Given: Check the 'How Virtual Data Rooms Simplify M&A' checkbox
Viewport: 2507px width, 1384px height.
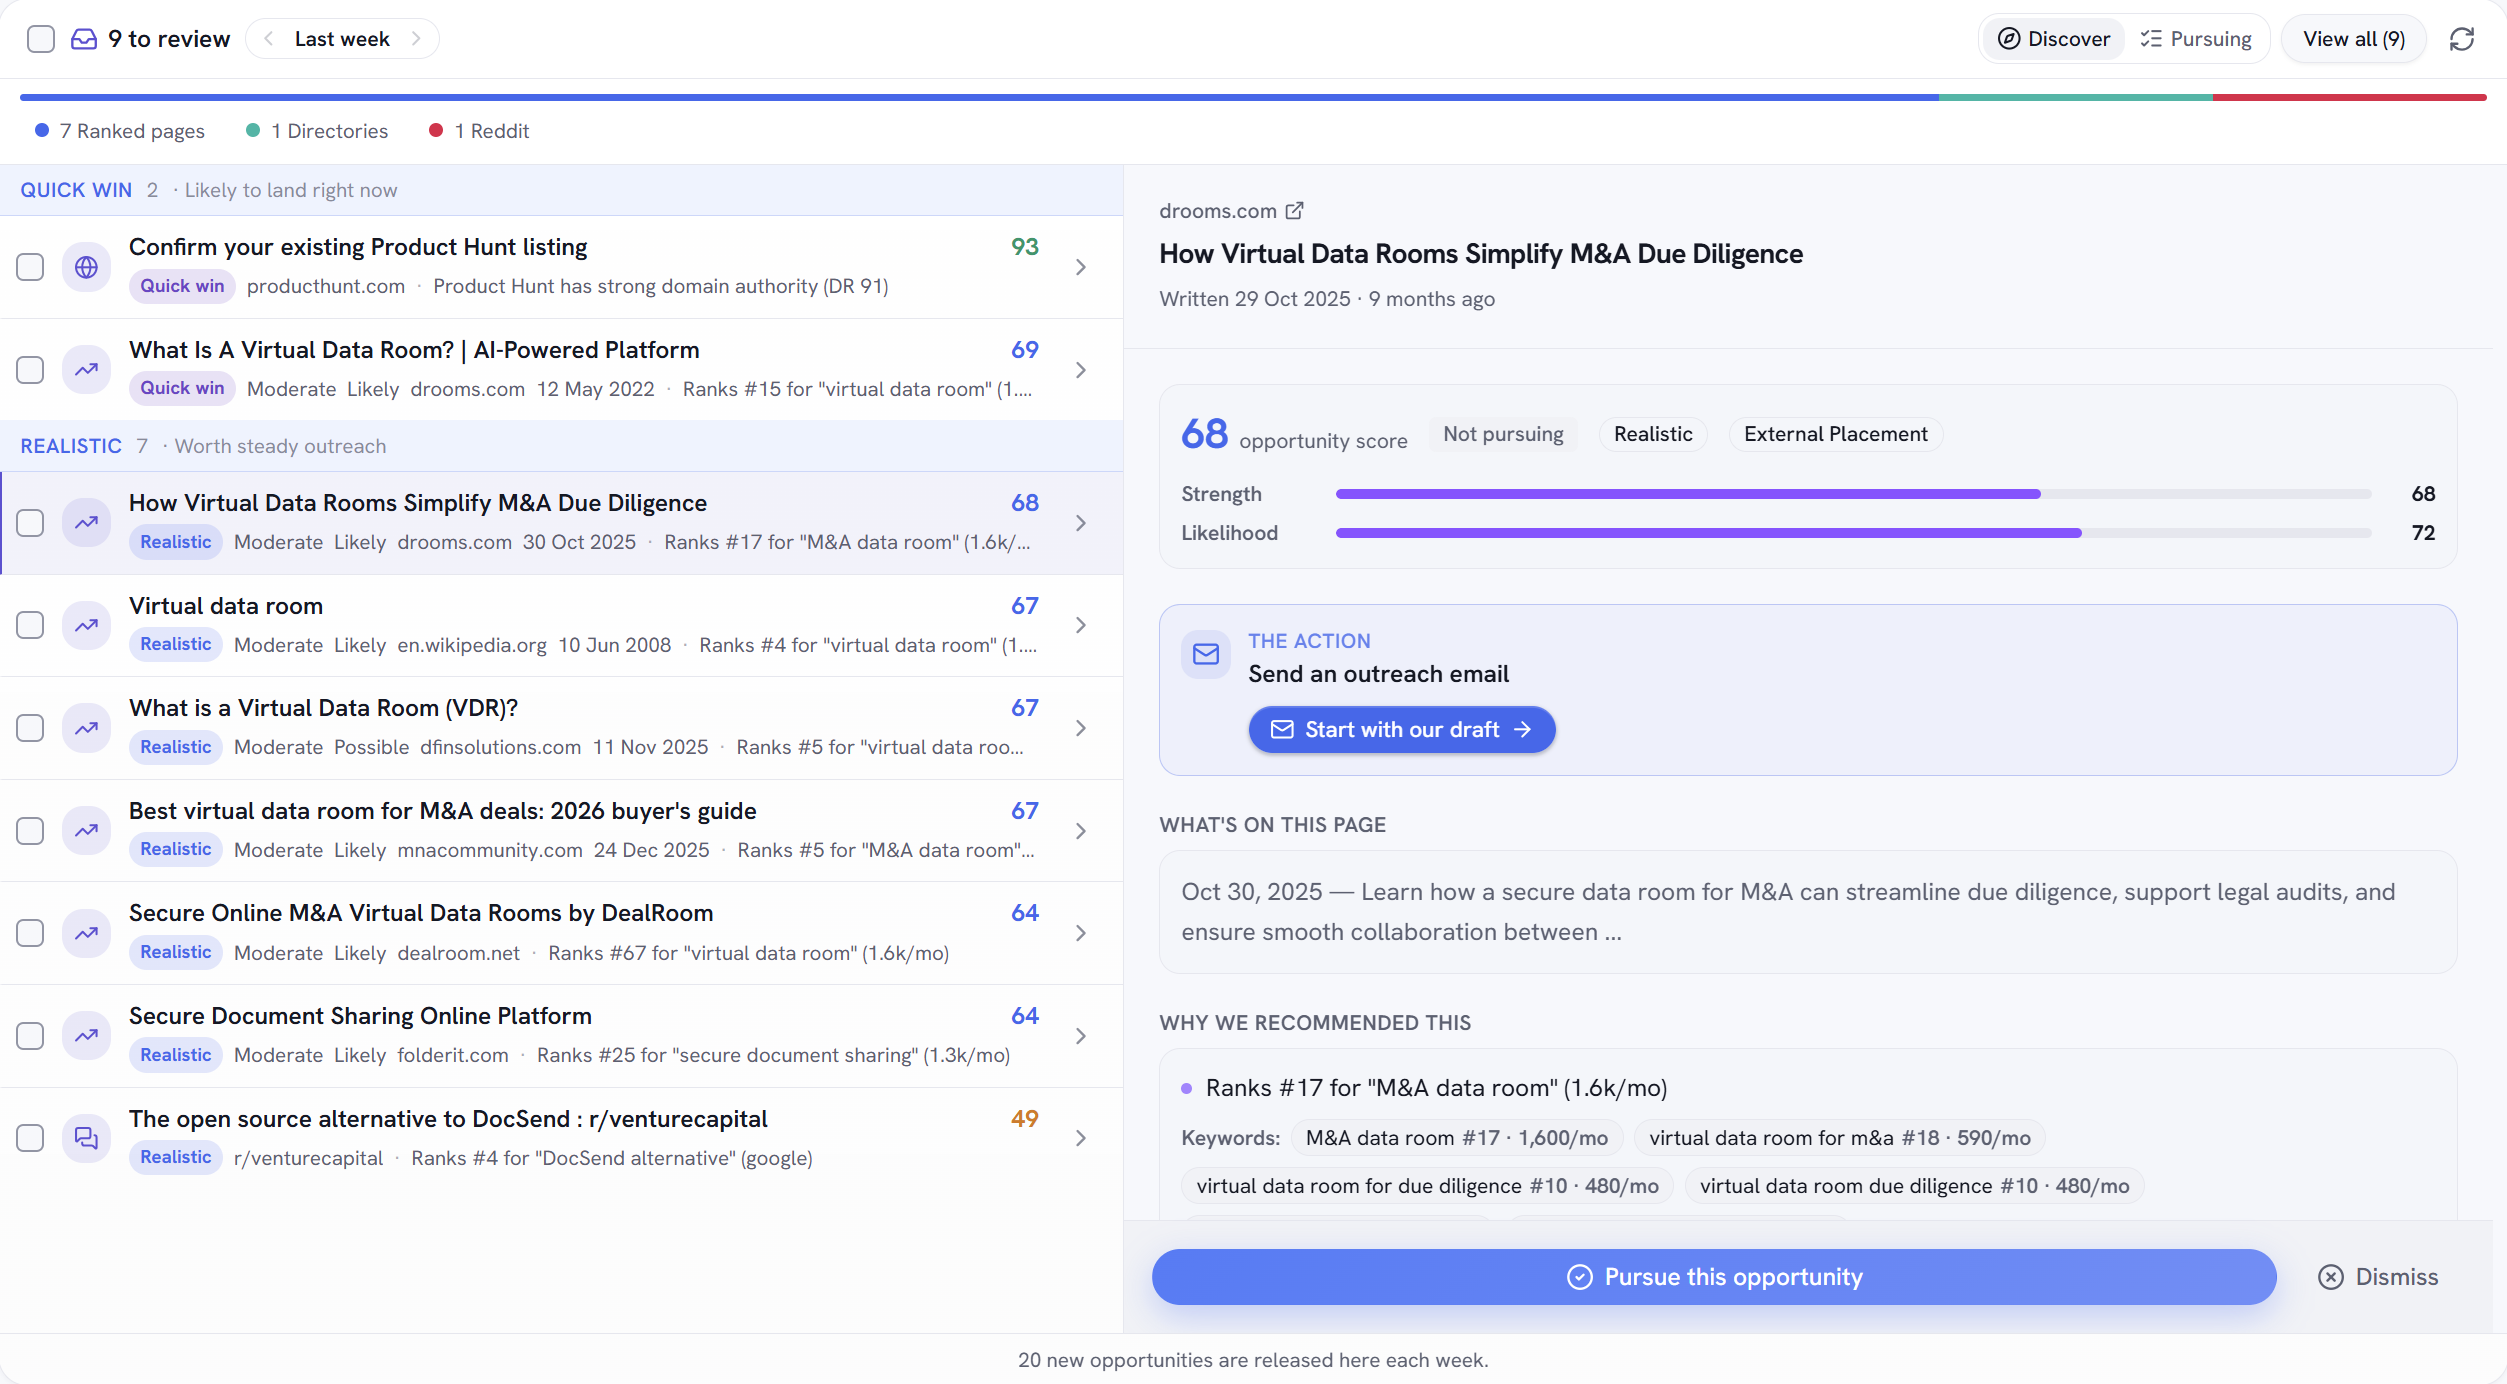Looking at the screenshot, I should 30,523.
